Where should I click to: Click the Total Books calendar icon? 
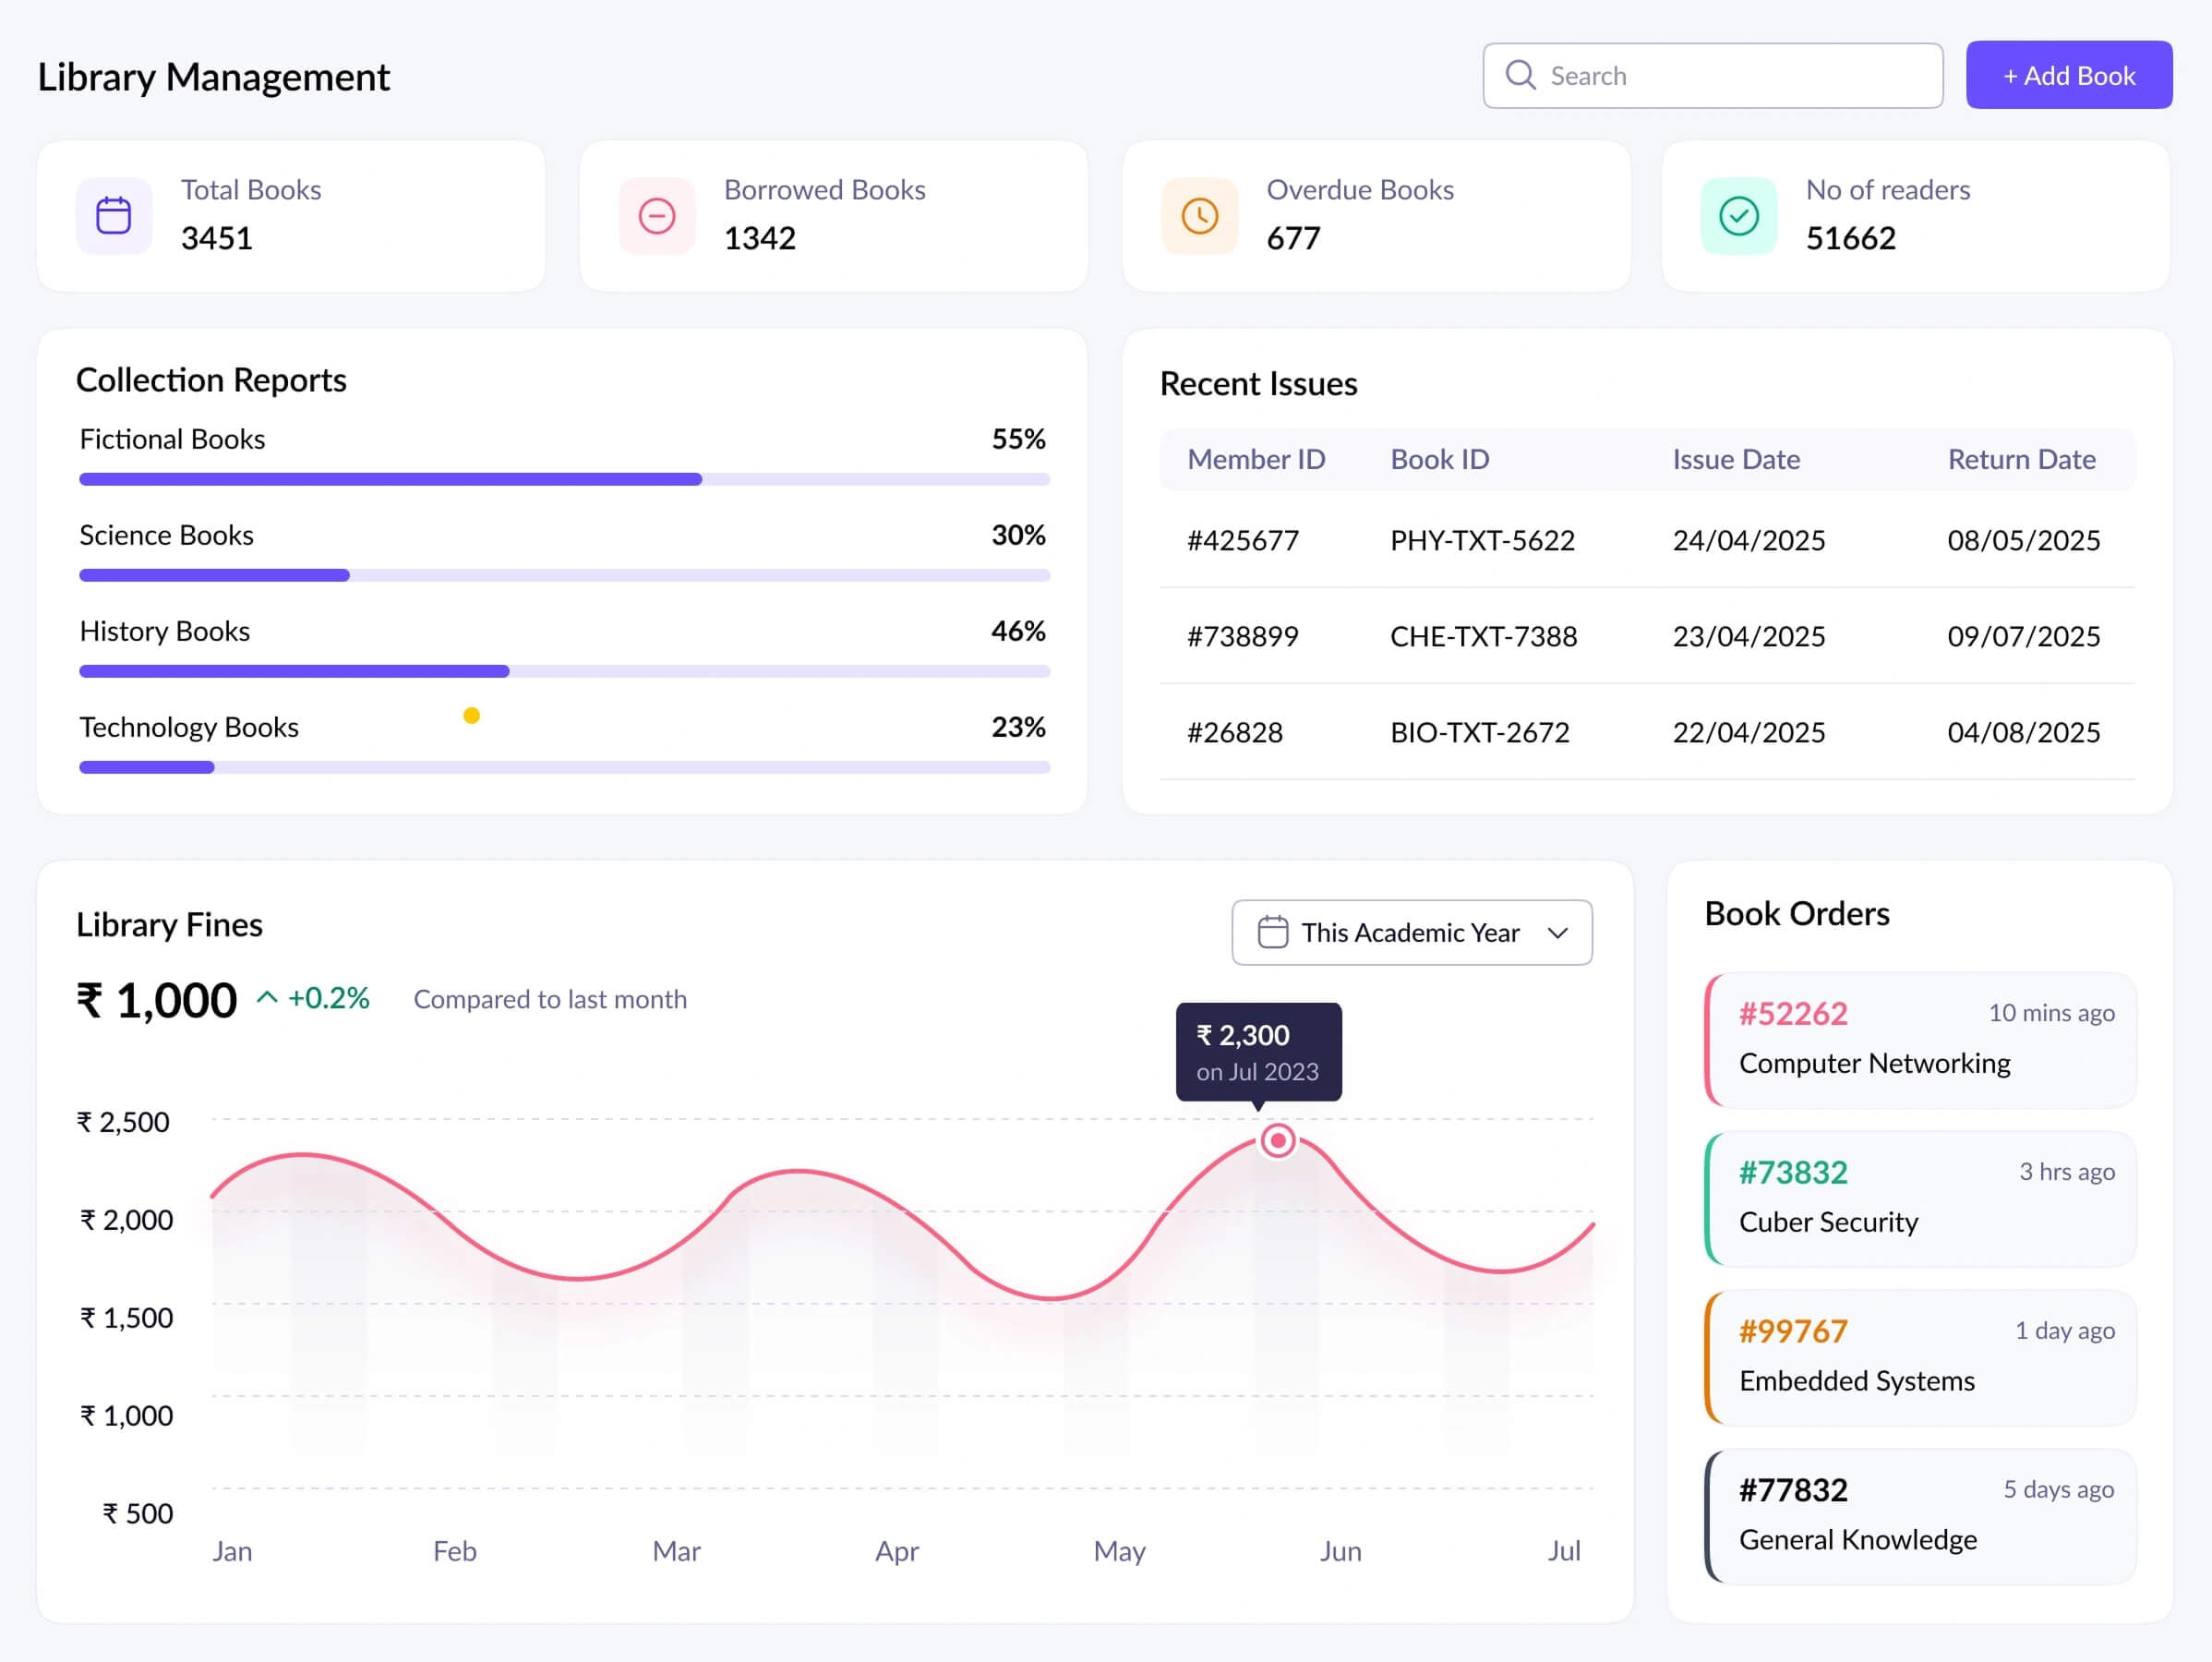(114, 216)
